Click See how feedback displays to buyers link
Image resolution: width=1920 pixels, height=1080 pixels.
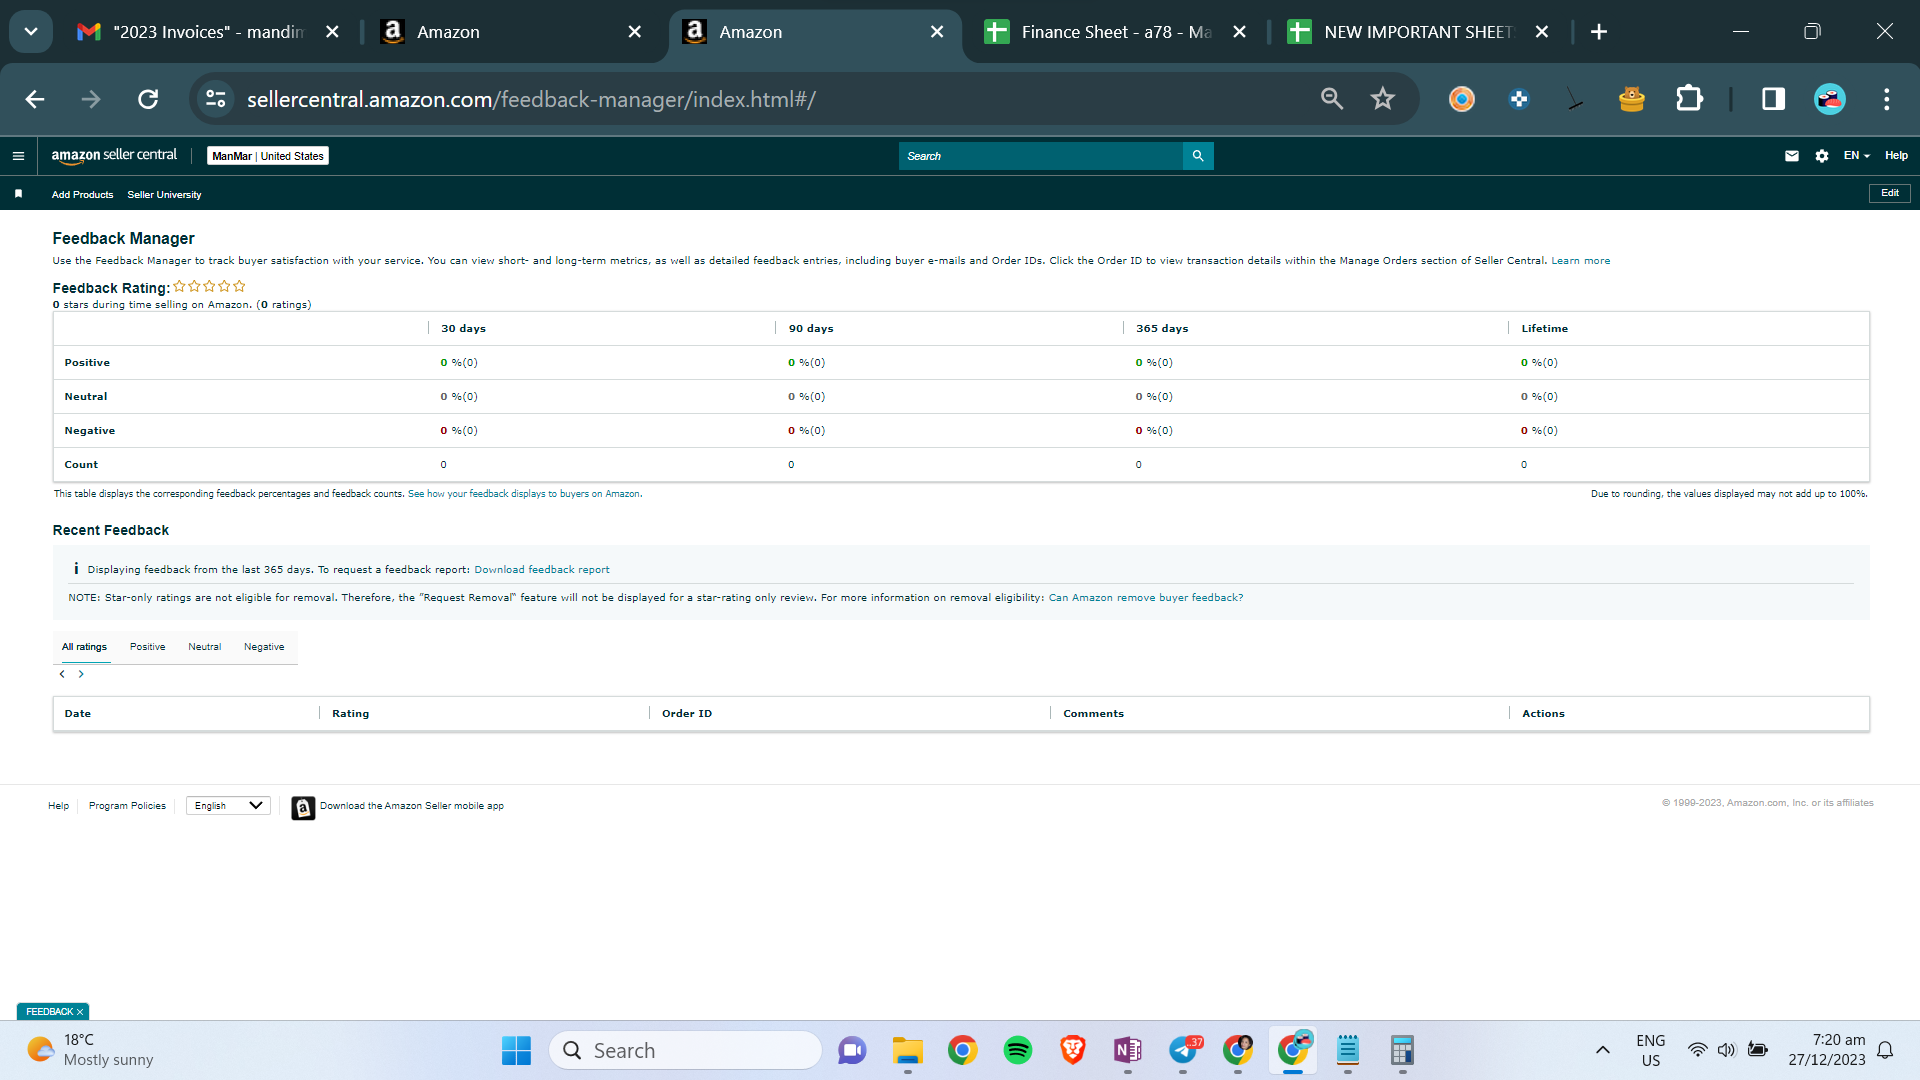pos(525,494)
